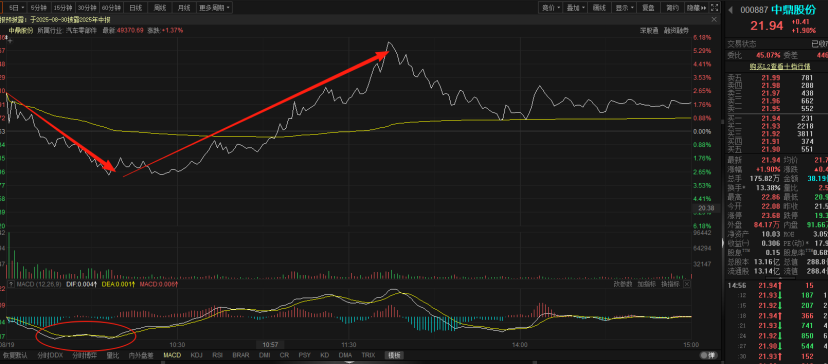
Task: Select the DMI indicator tab
Action: [264, 356]
